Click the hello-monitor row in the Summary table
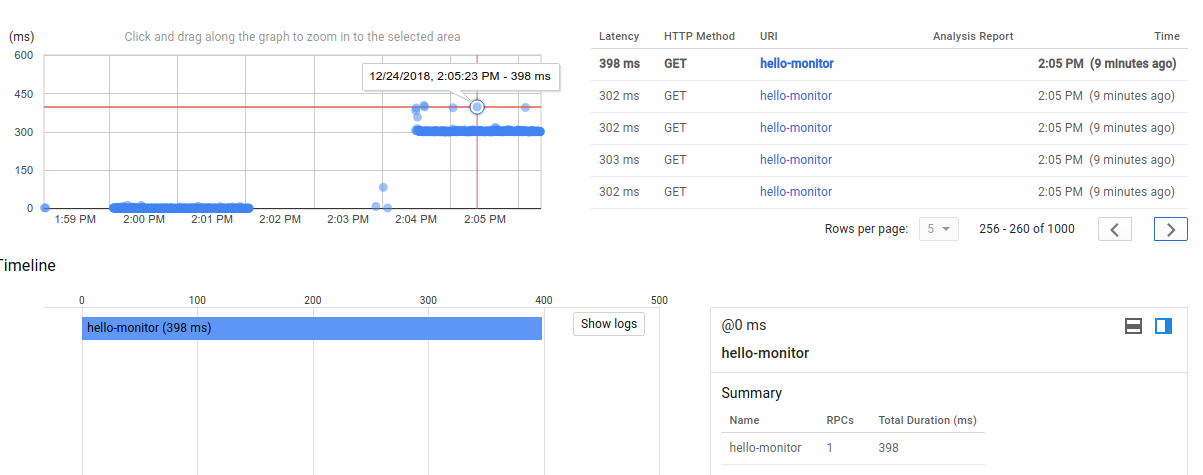Viewport: 1203px width, 475px height. click(x=765, y=448)
